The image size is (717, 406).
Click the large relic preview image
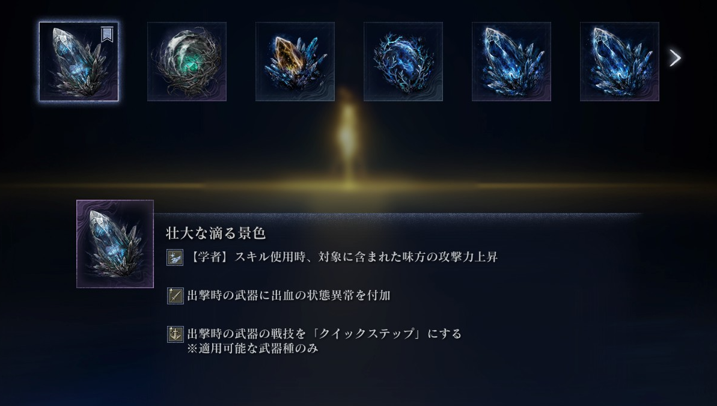(115, 244)
